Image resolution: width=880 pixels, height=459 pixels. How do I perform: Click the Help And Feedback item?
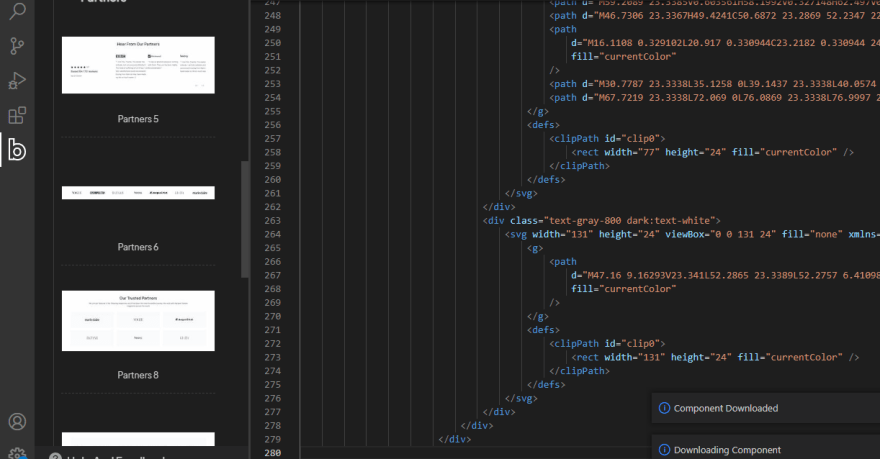point(107,456)
